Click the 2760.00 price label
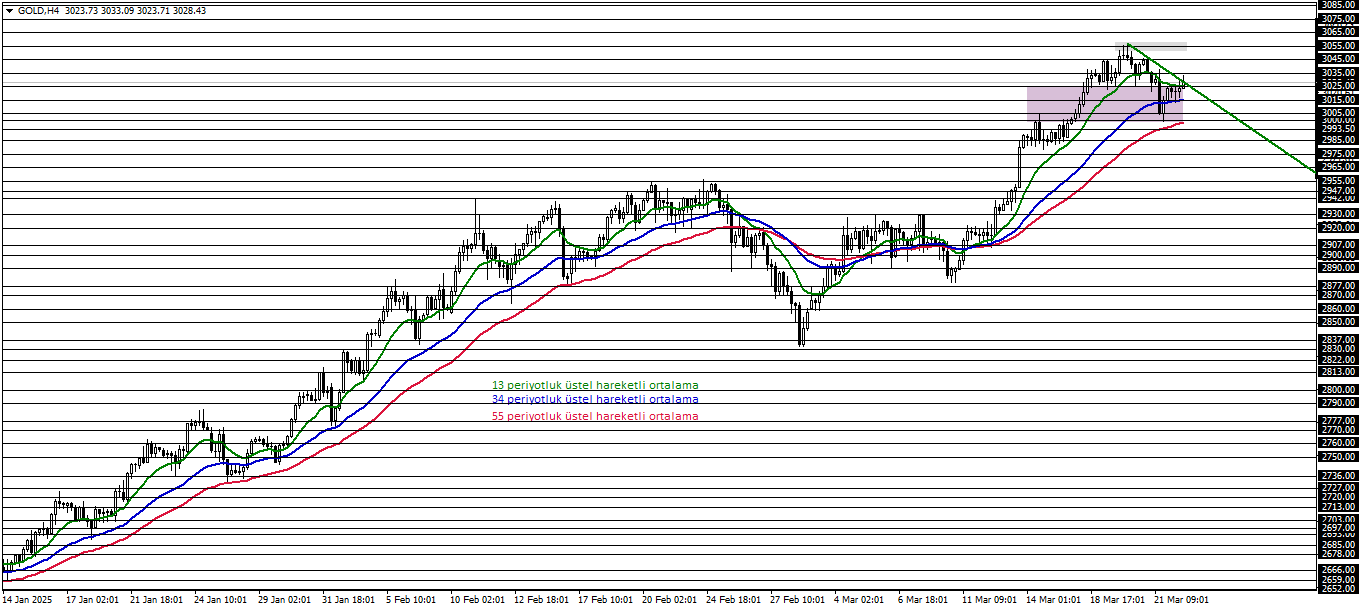Screen dimensions: 1362x611 click(1337, 443)
